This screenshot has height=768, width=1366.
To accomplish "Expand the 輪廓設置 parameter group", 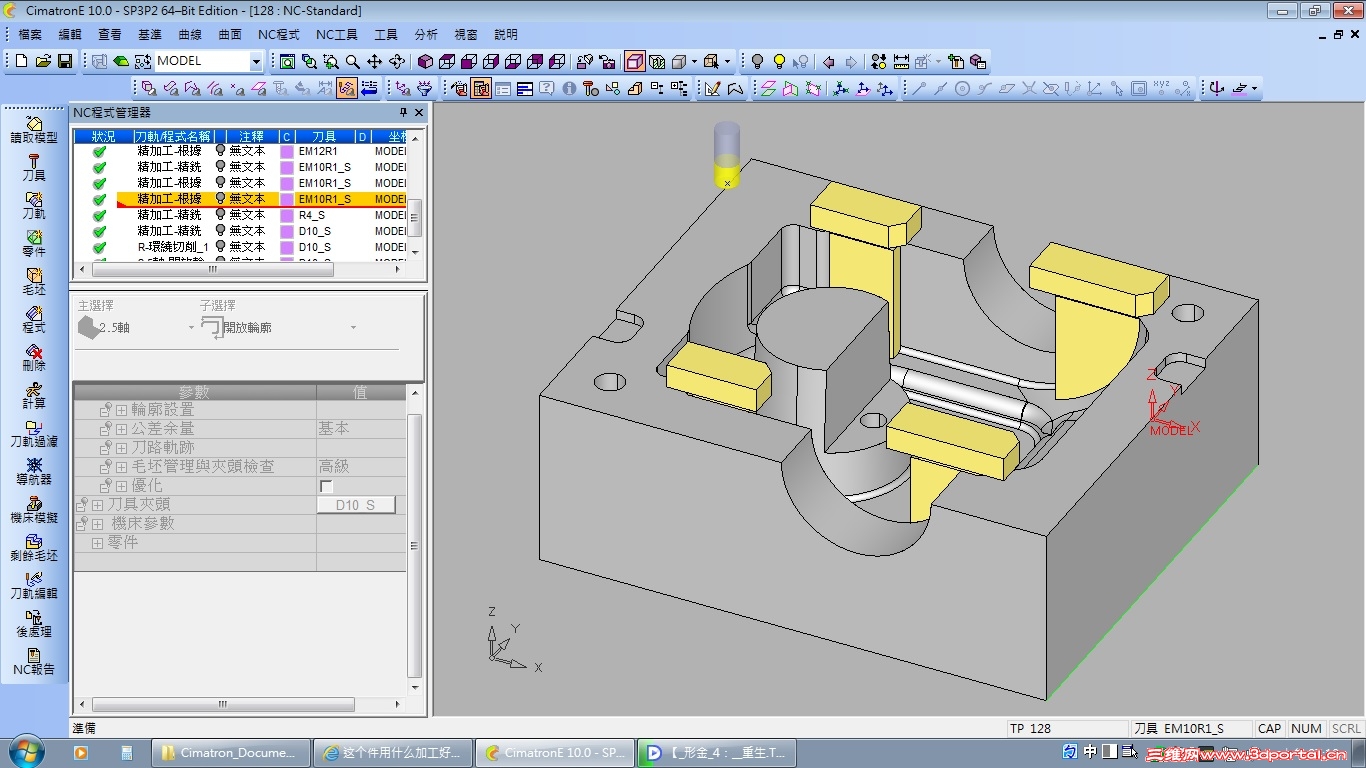I will pos(122,410).
